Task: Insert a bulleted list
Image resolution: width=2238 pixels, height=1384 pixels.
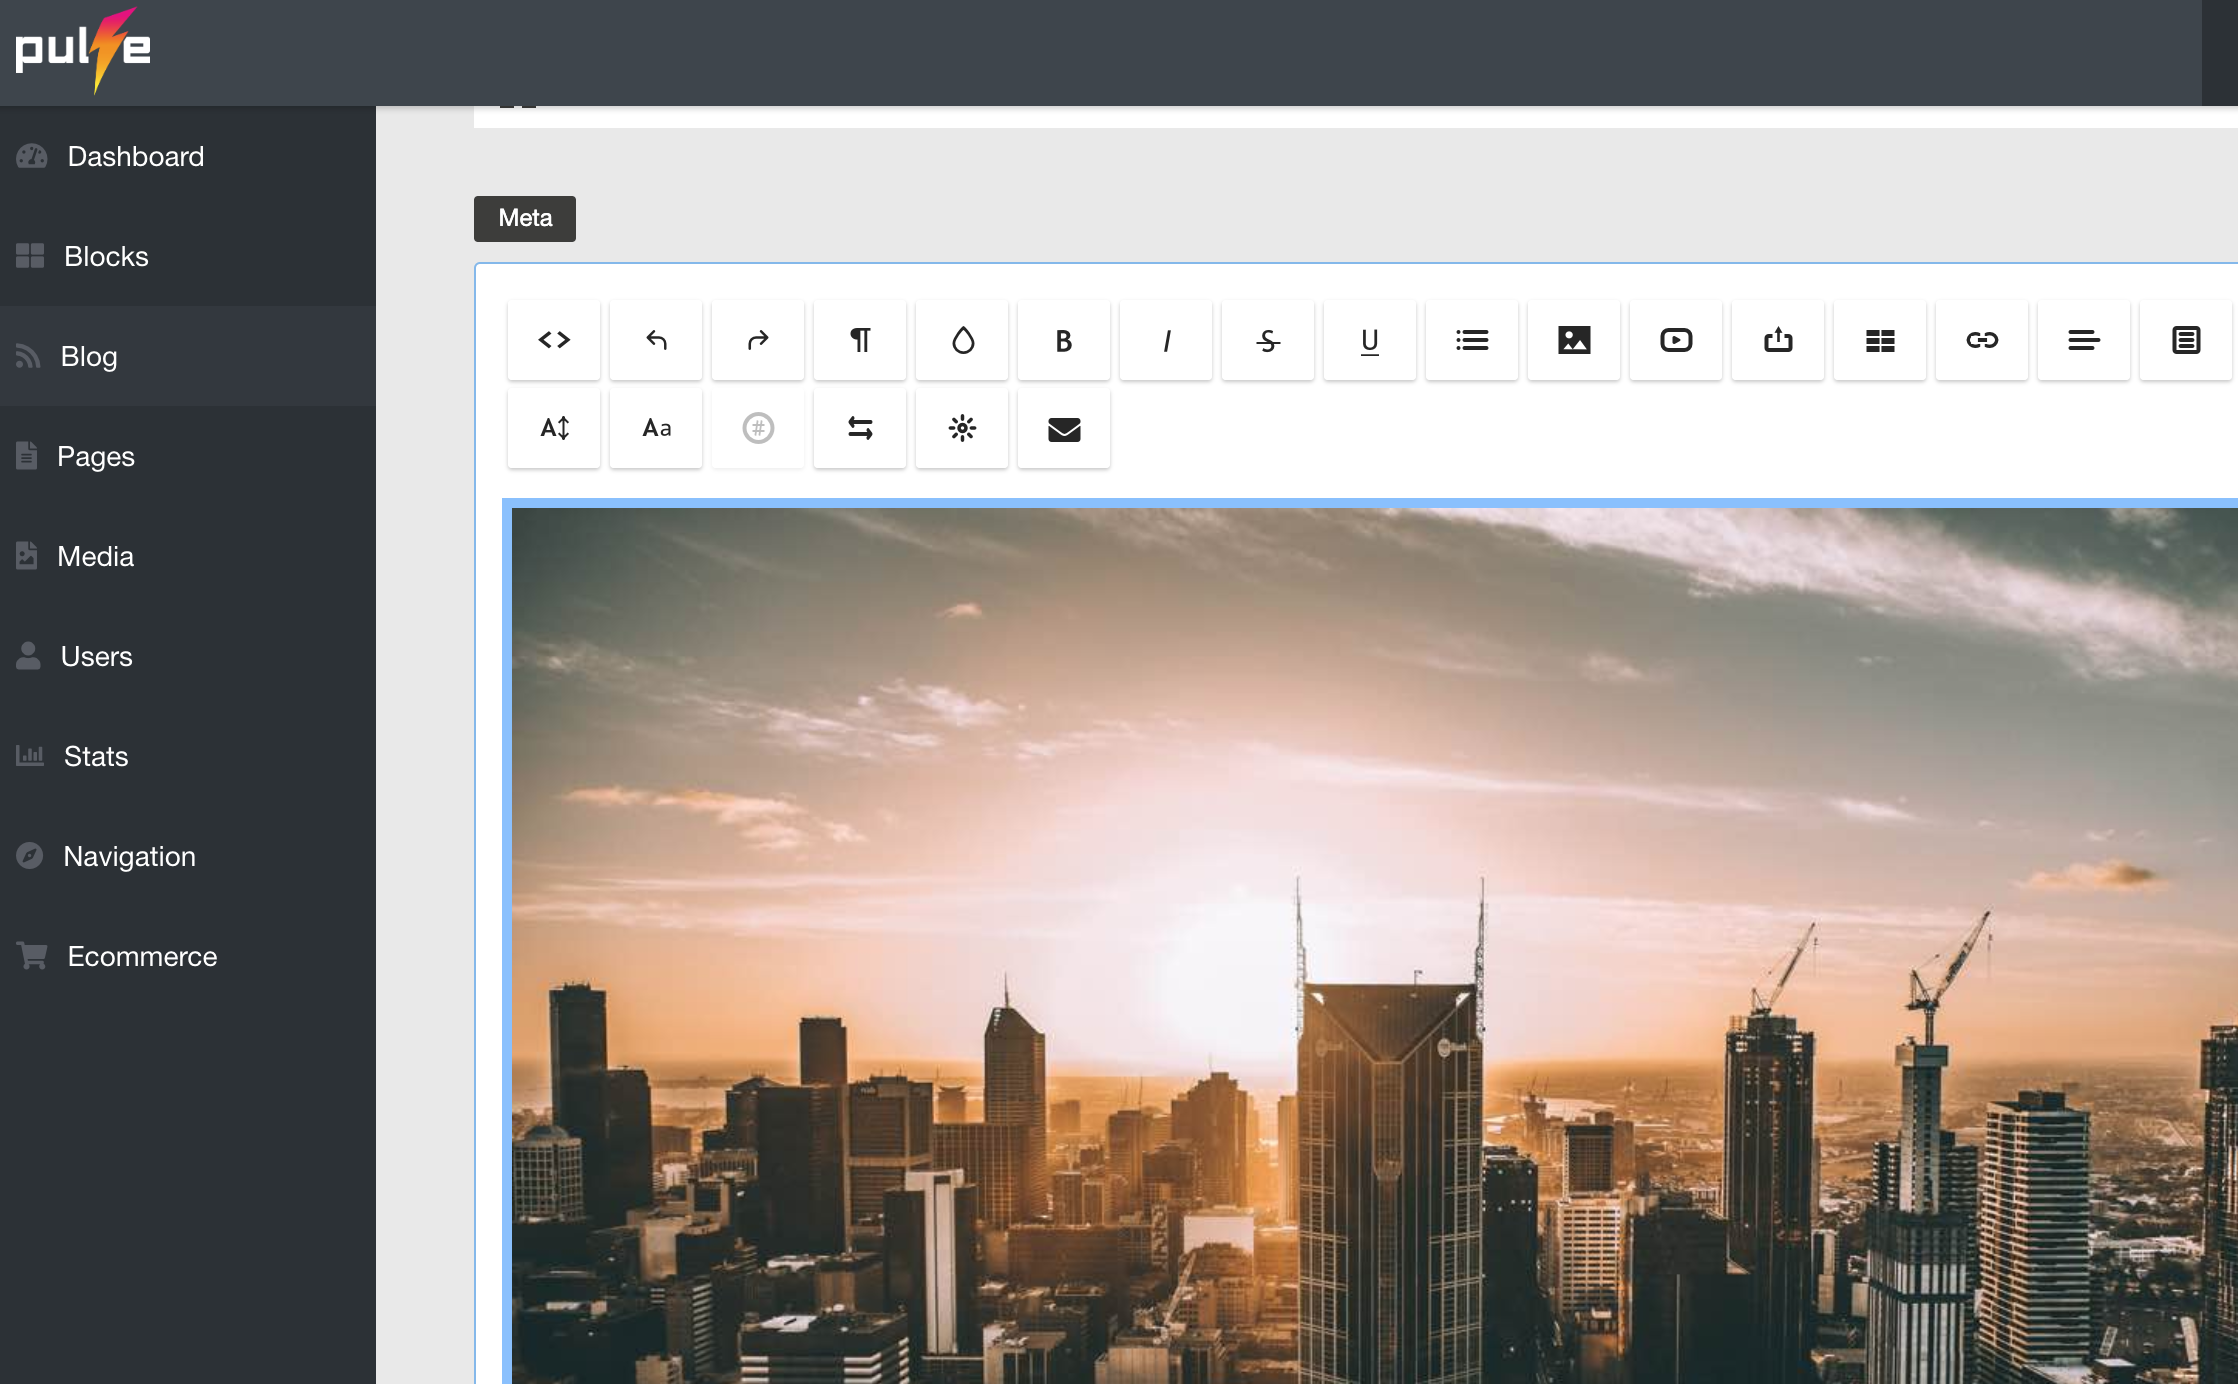Action: (1471, 340)
